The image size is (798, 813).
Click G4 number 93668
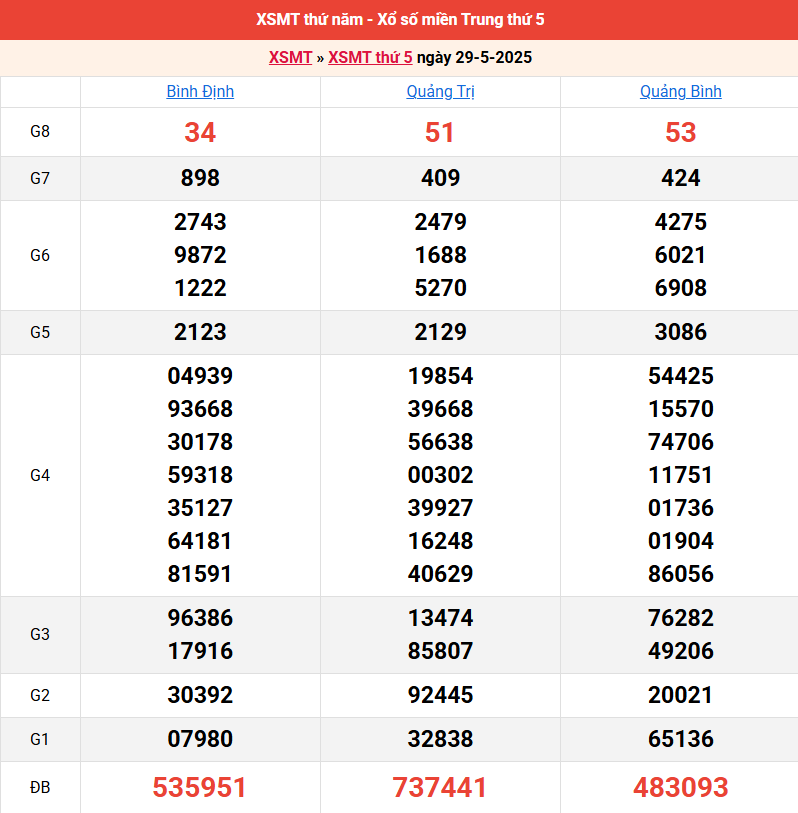click(200, 409)
